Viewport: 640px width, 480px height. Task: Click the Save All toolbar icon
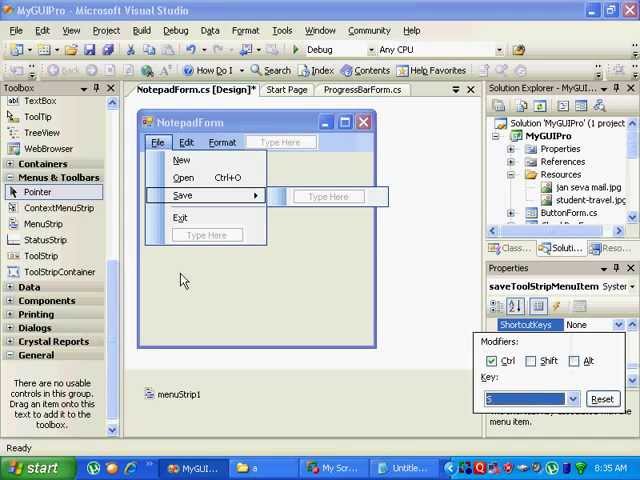(108, 50)
